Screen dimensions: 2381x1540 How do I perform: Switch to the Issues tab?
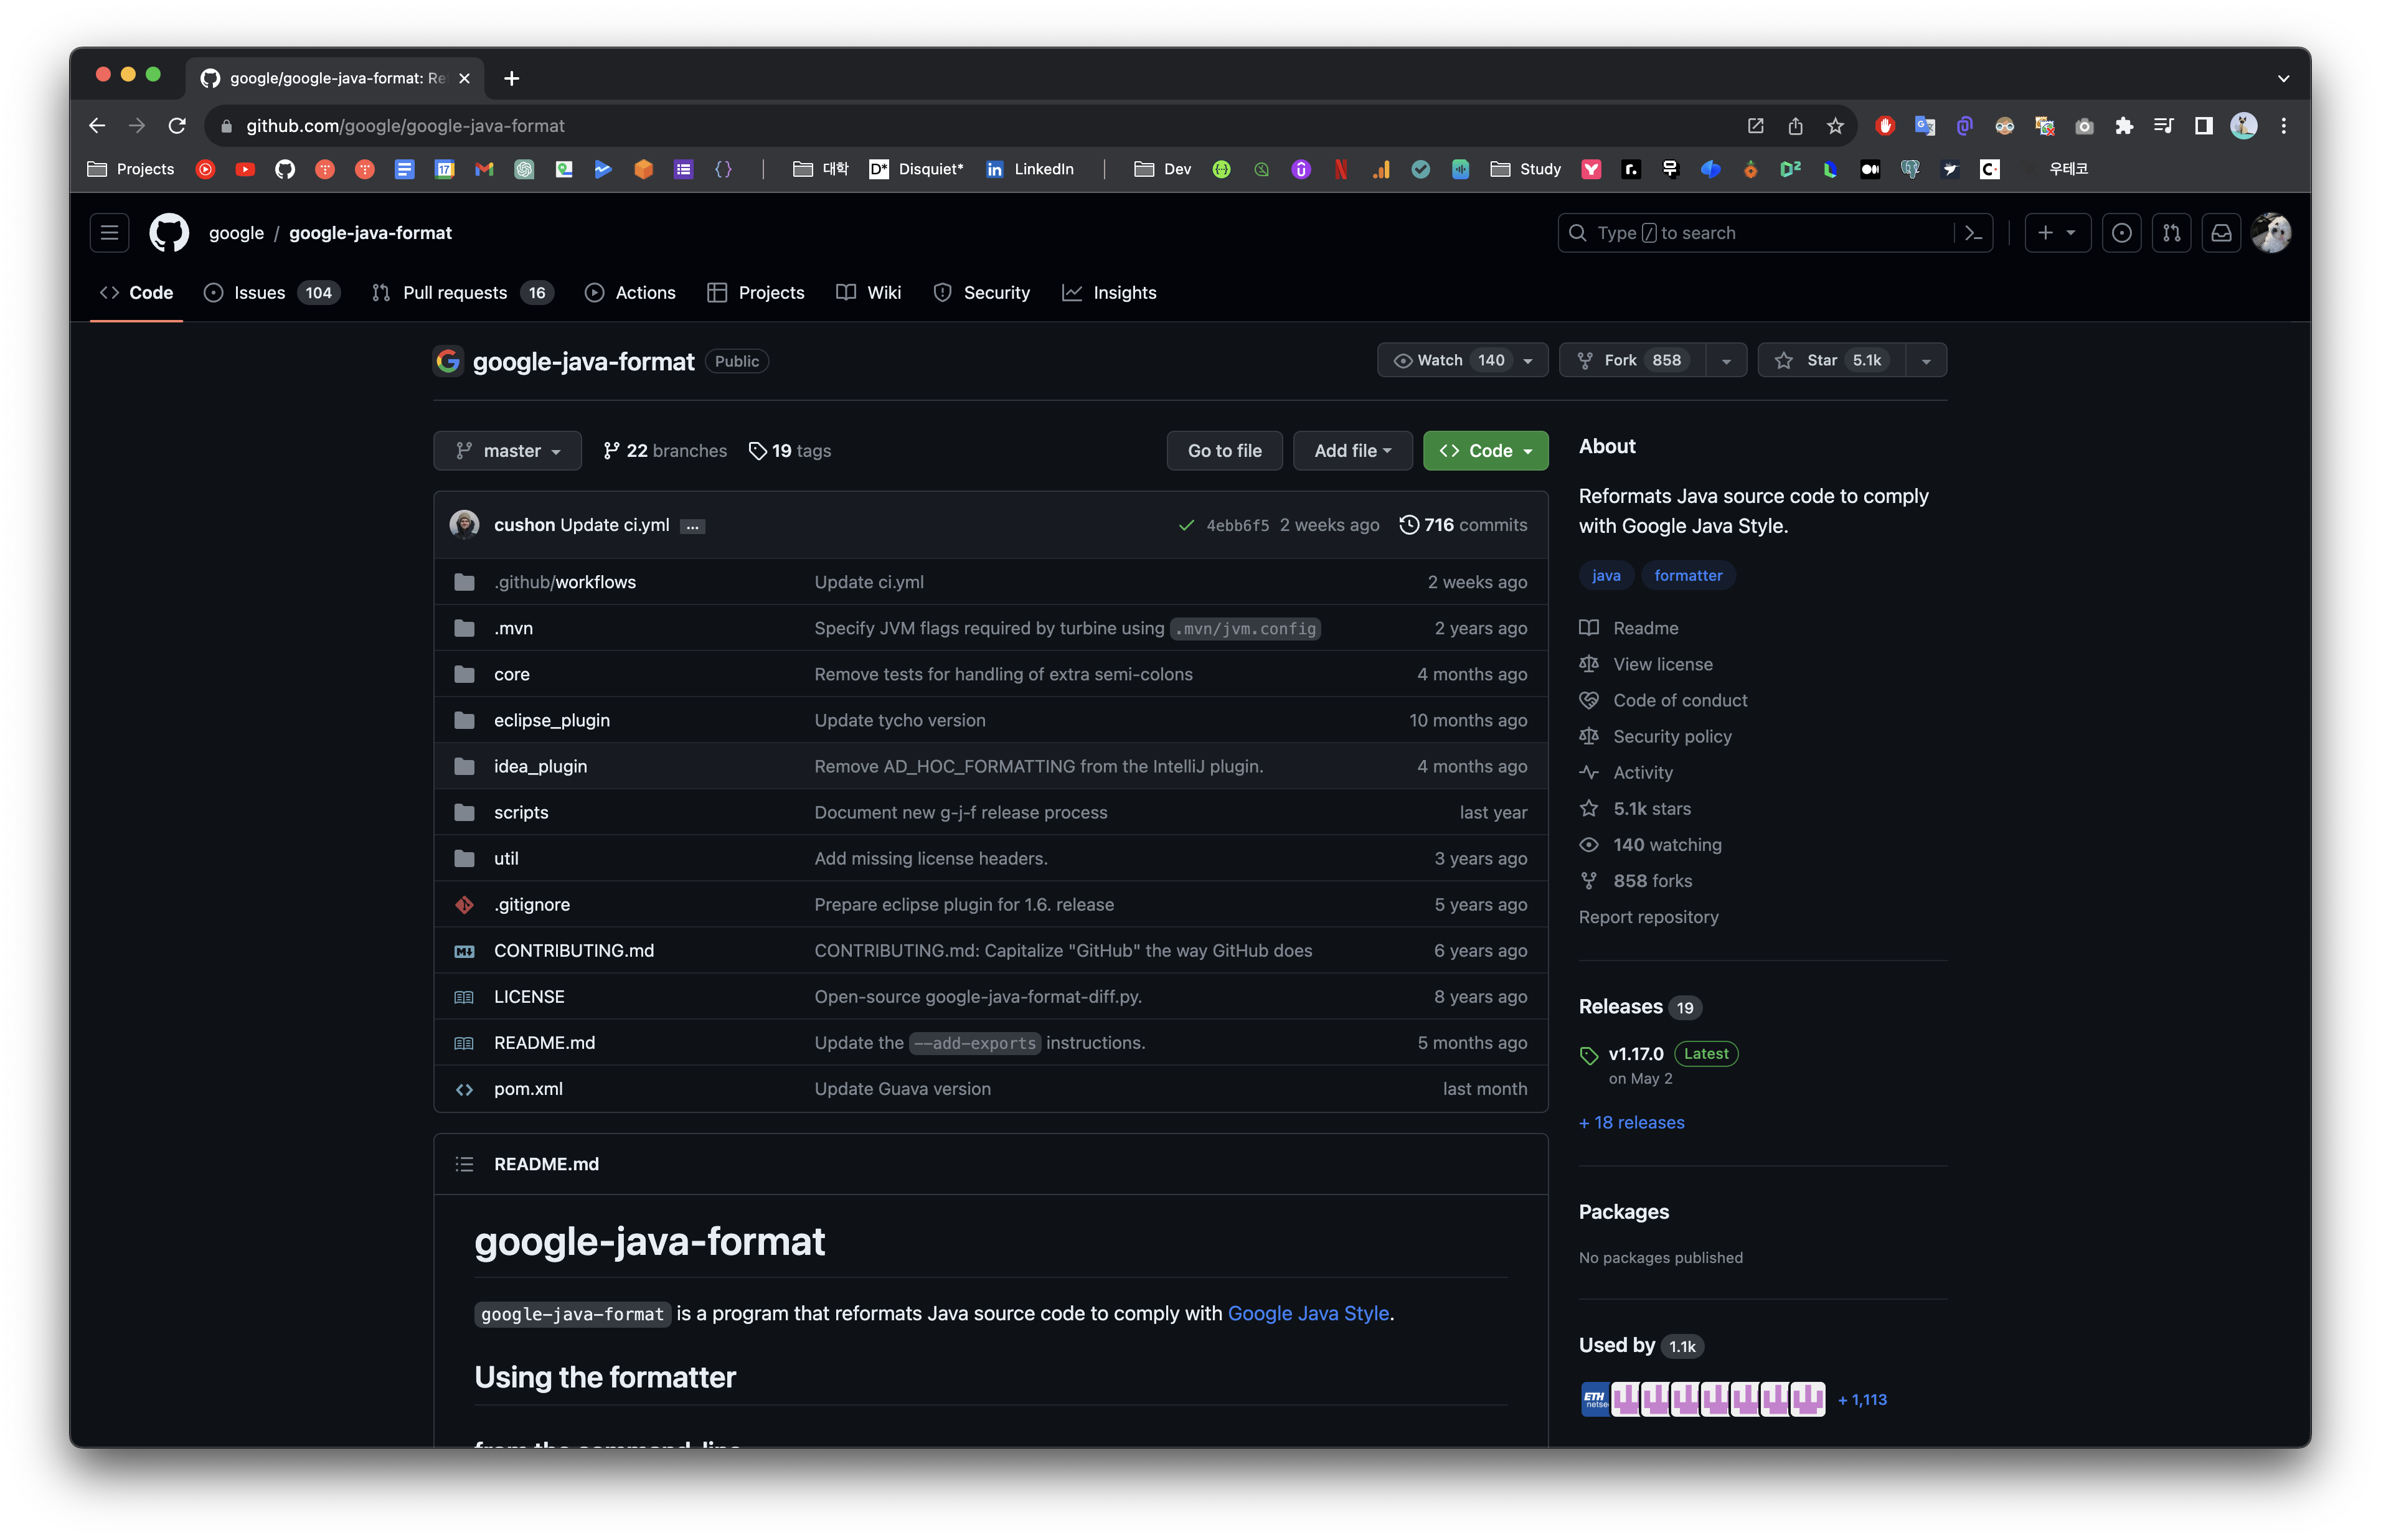259,293
